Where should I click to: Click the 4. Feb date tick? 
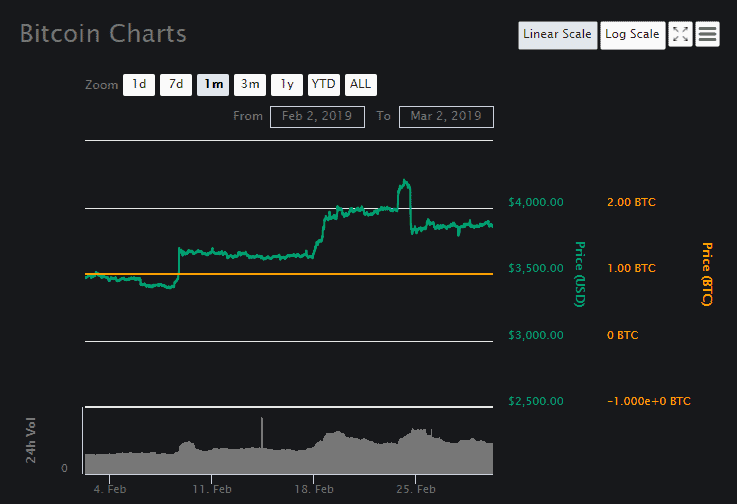point(110,489)
